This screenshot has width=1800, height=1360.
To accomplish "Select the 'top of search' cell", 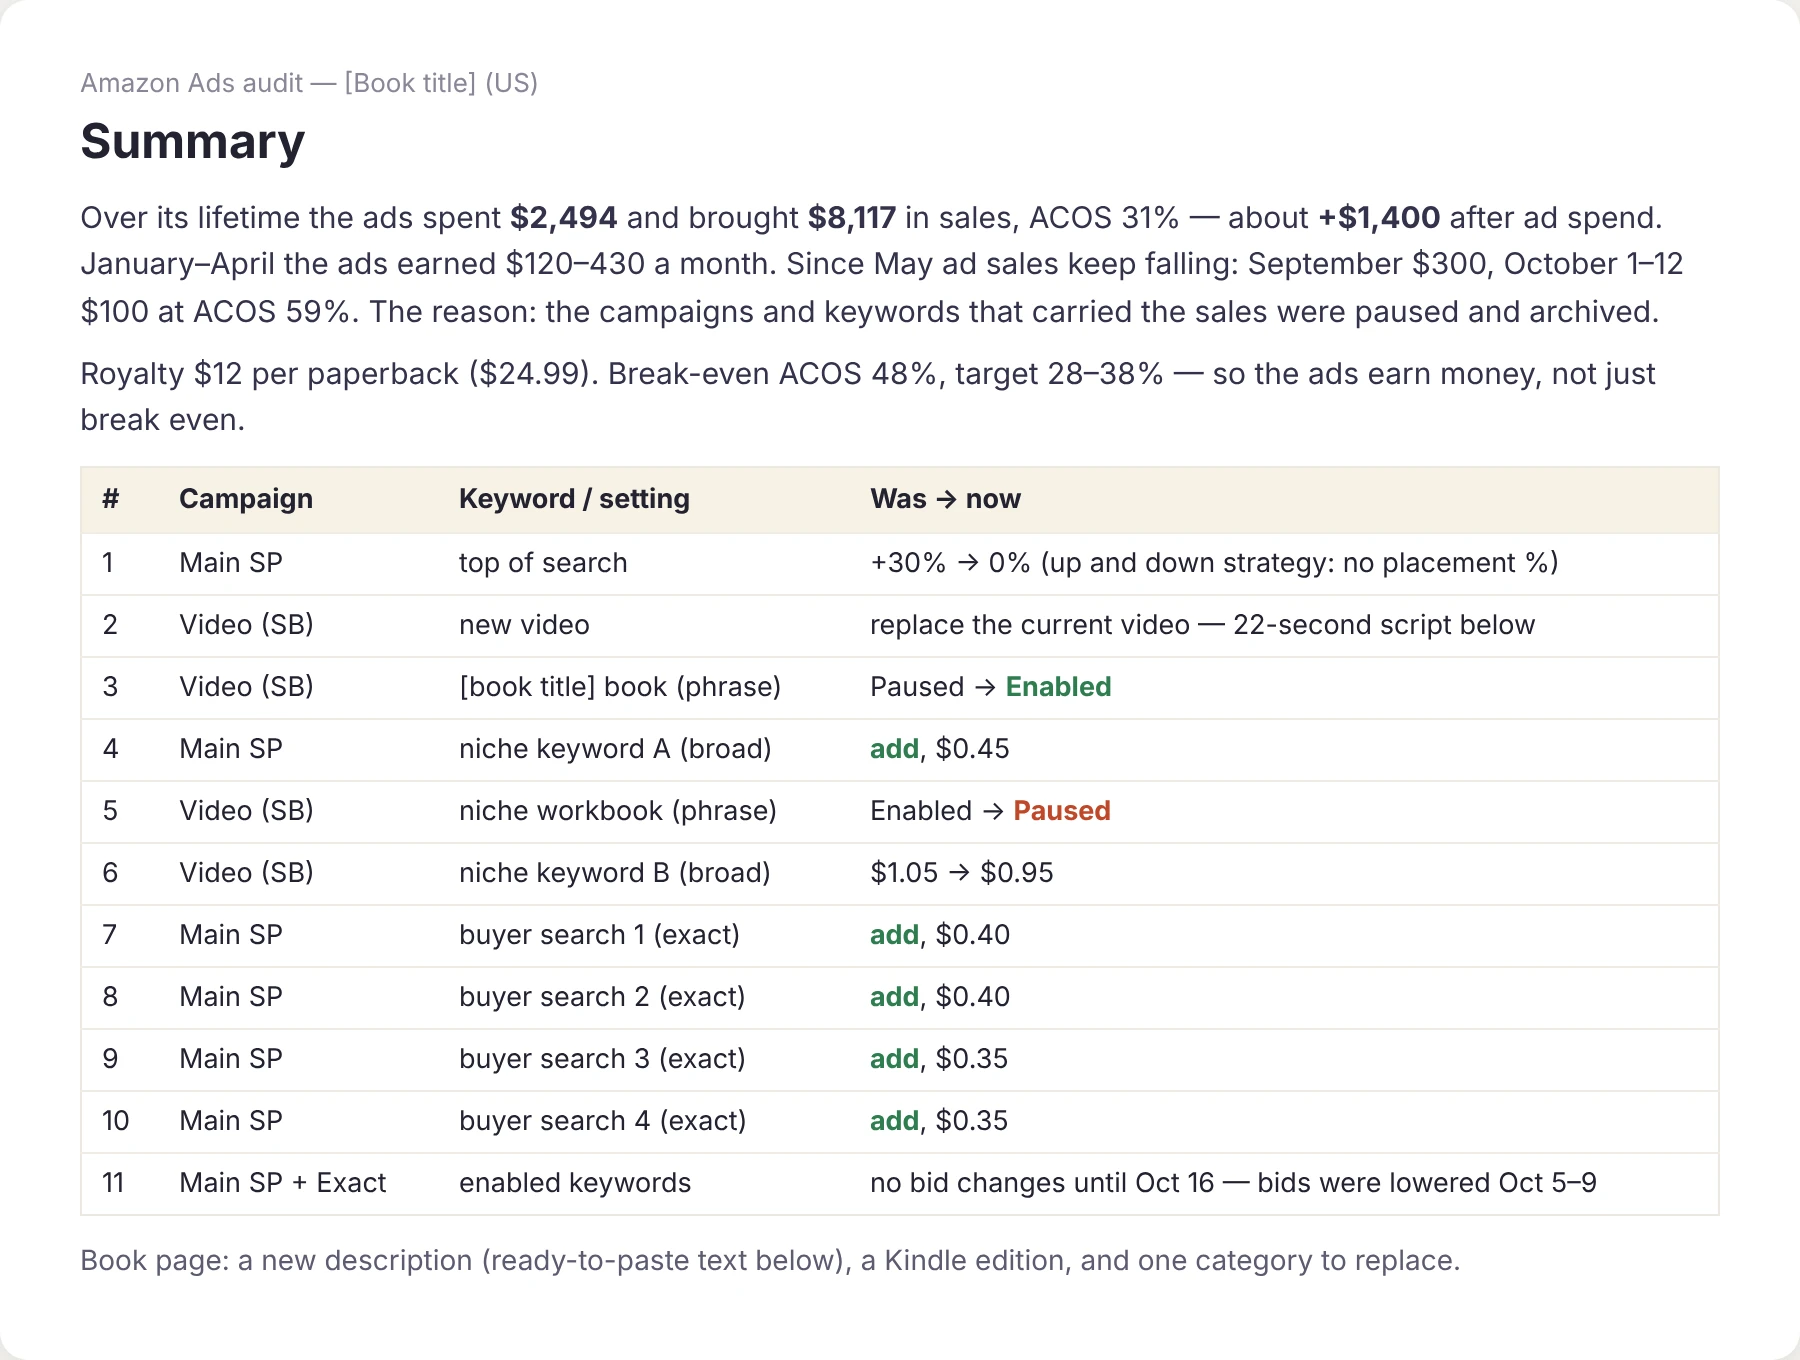I will (x=543, y=563).
